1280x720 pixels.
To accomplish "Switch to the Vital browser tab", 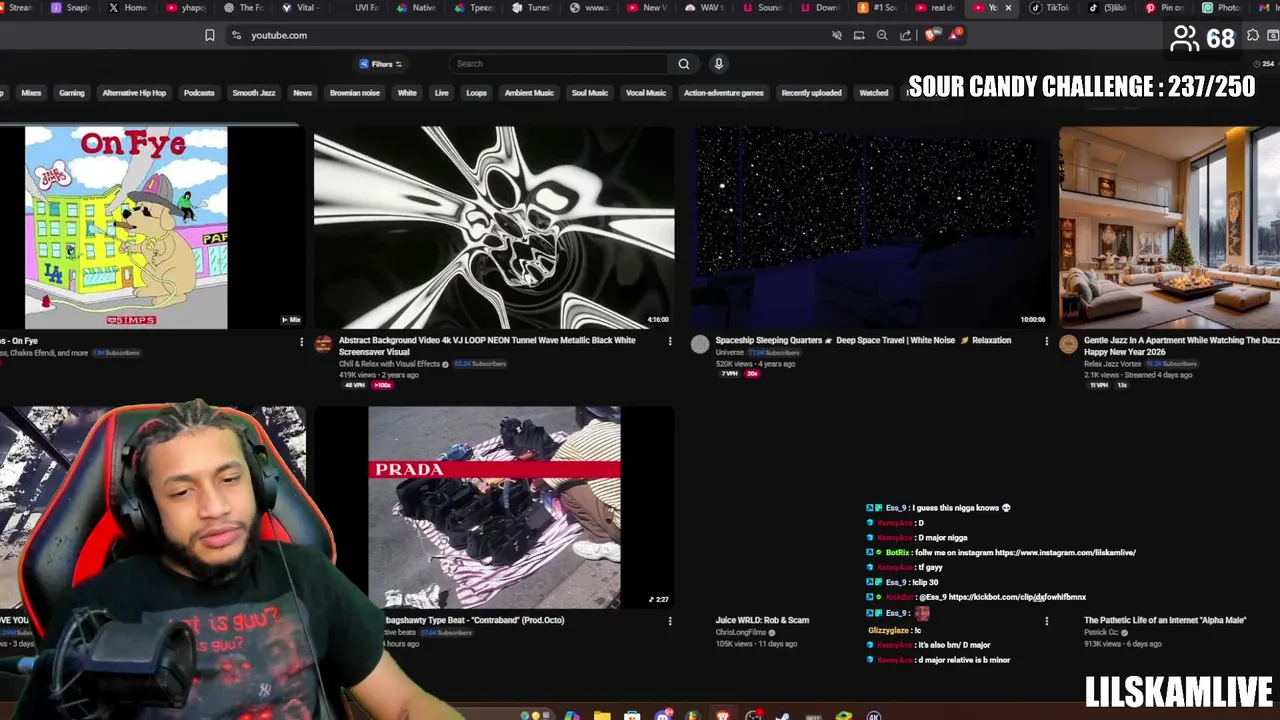I will pyautogui.click(x=299, y=8).
